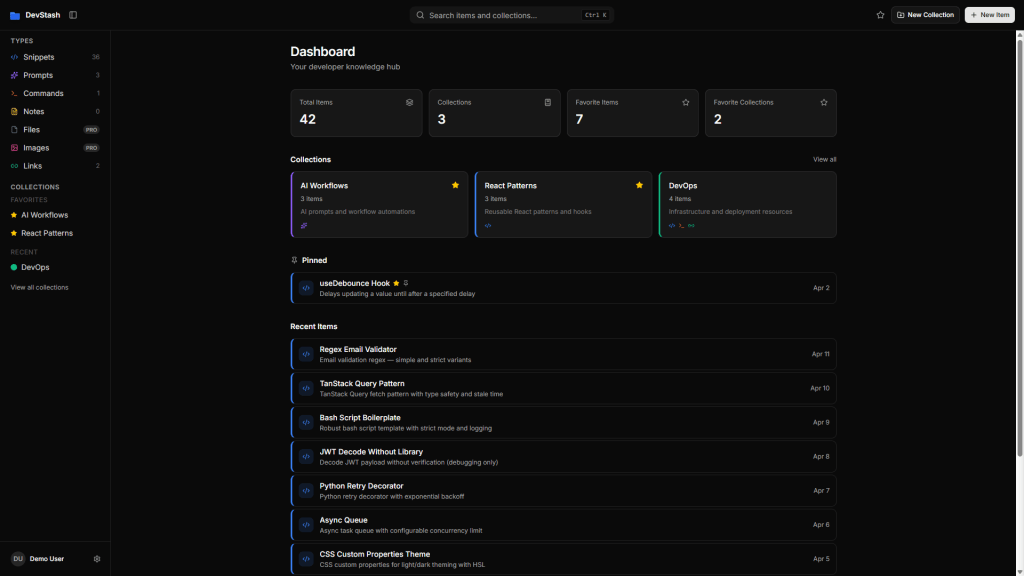1024x576 pixels.
Task: Select Snippets in the Types sidebar
Action: click(x=39, y=57)
